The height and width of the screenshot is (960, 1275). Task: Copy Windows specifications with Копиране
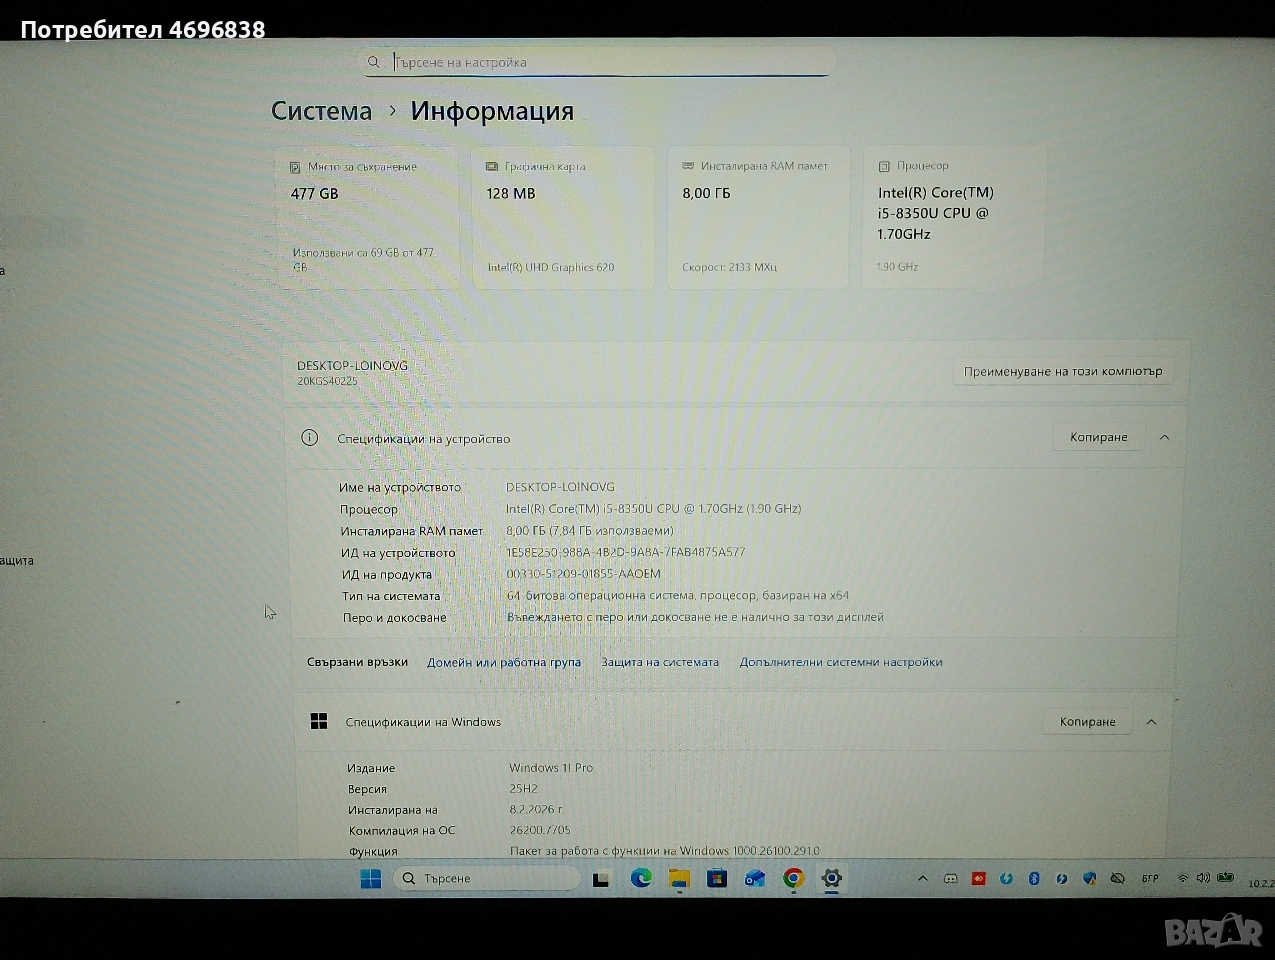1087,722
